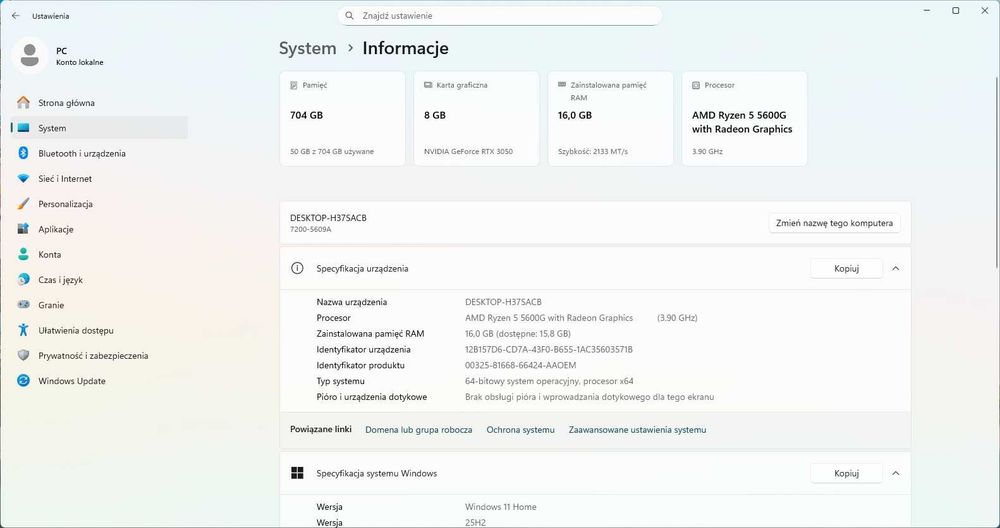Collapse the Specyfikacja urządzenia section chevron
1000x528 pixels.
click(895, 268)
